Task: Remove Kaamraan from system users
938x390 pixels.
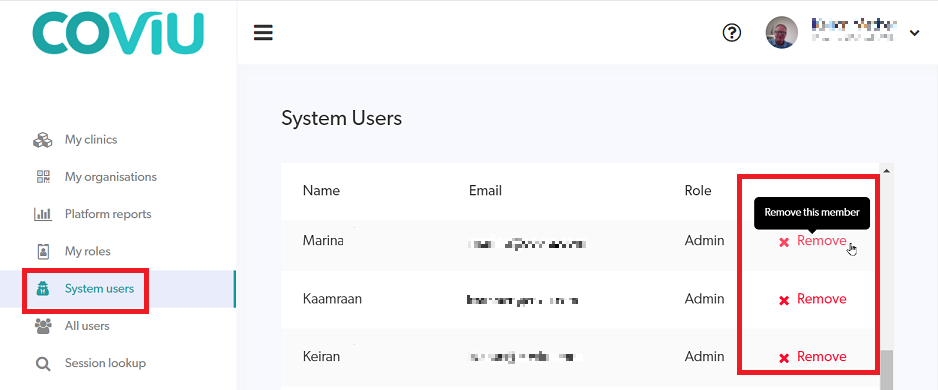Action: (821, 299)
